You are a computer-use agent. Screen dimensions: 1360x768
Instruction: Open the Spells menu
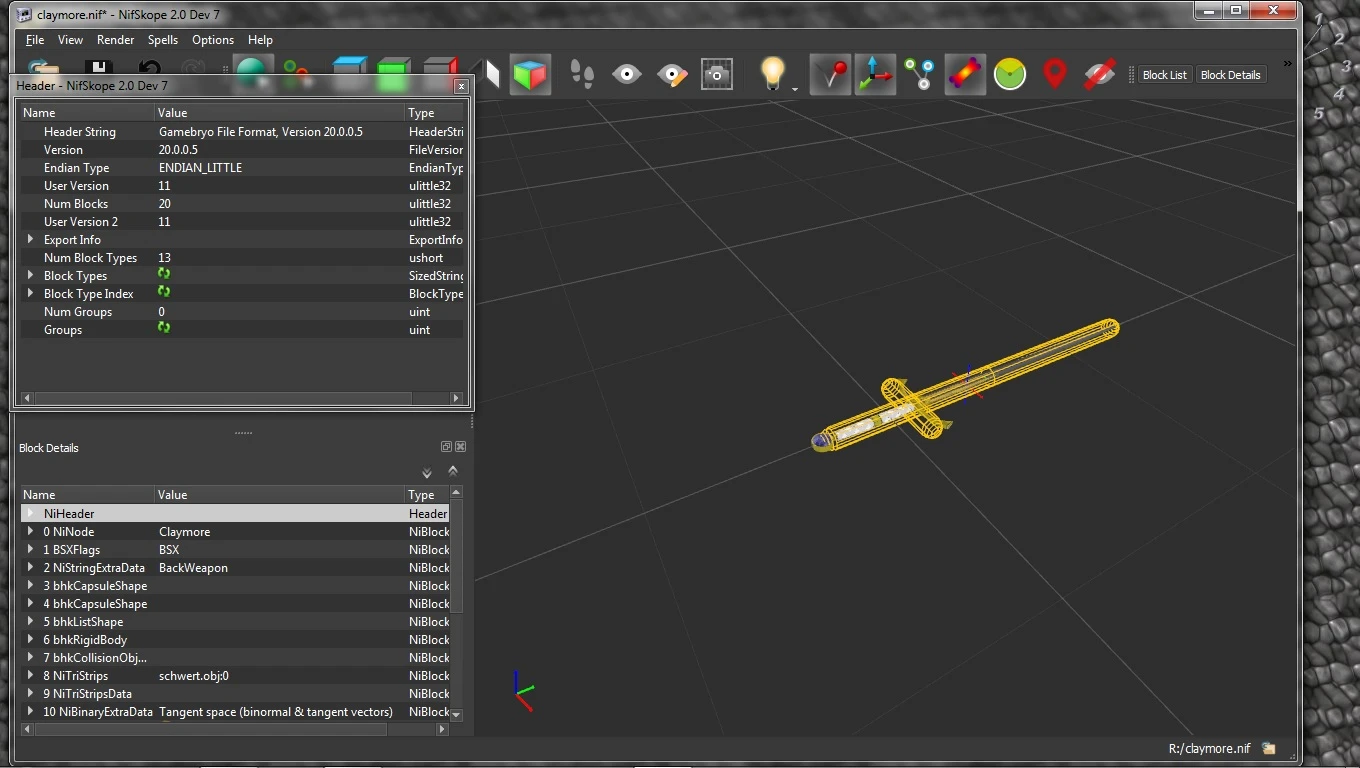click(x=163, y=40)
